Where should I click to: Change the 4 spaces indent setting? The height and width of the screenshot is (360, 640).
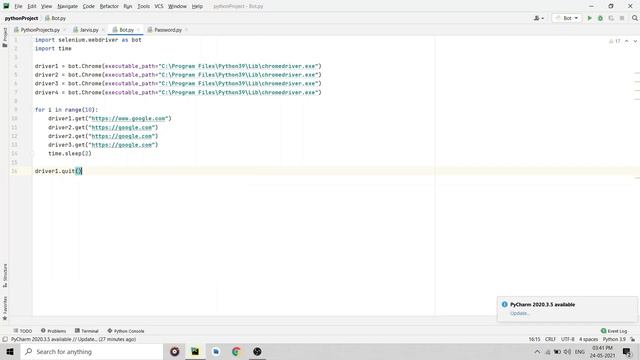point(588,339)
